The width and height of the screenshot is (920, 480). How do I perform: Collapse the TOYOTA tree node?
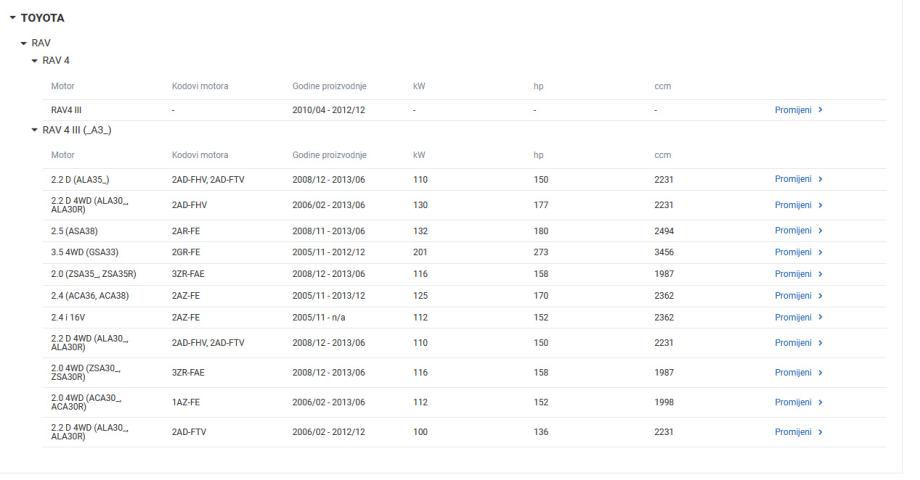[12, 18]
